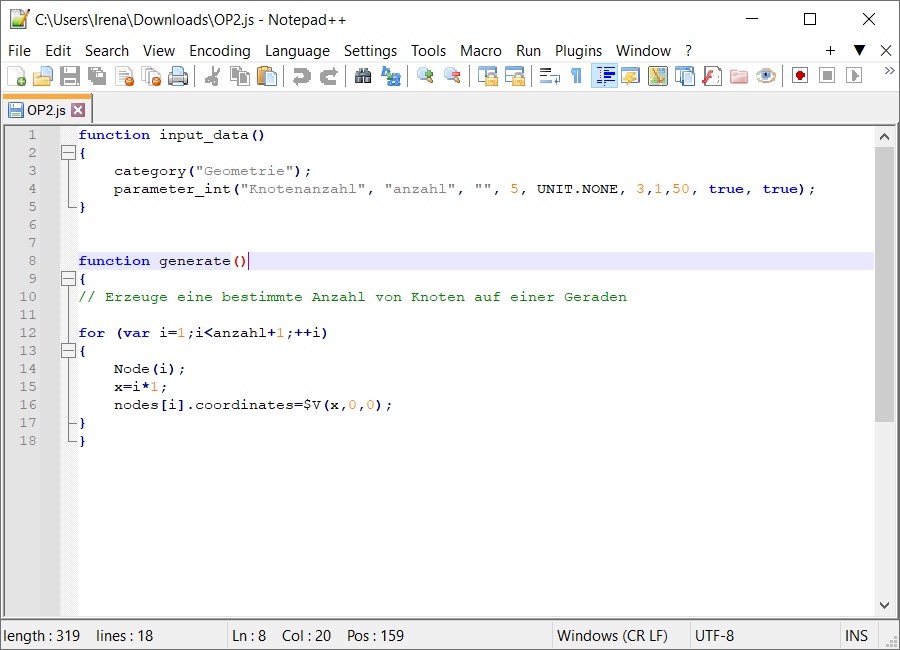The width and height of the screenshot is (900, 650).
Task: Collapse the input_data function fold at line 2
Action: point(68,153)
